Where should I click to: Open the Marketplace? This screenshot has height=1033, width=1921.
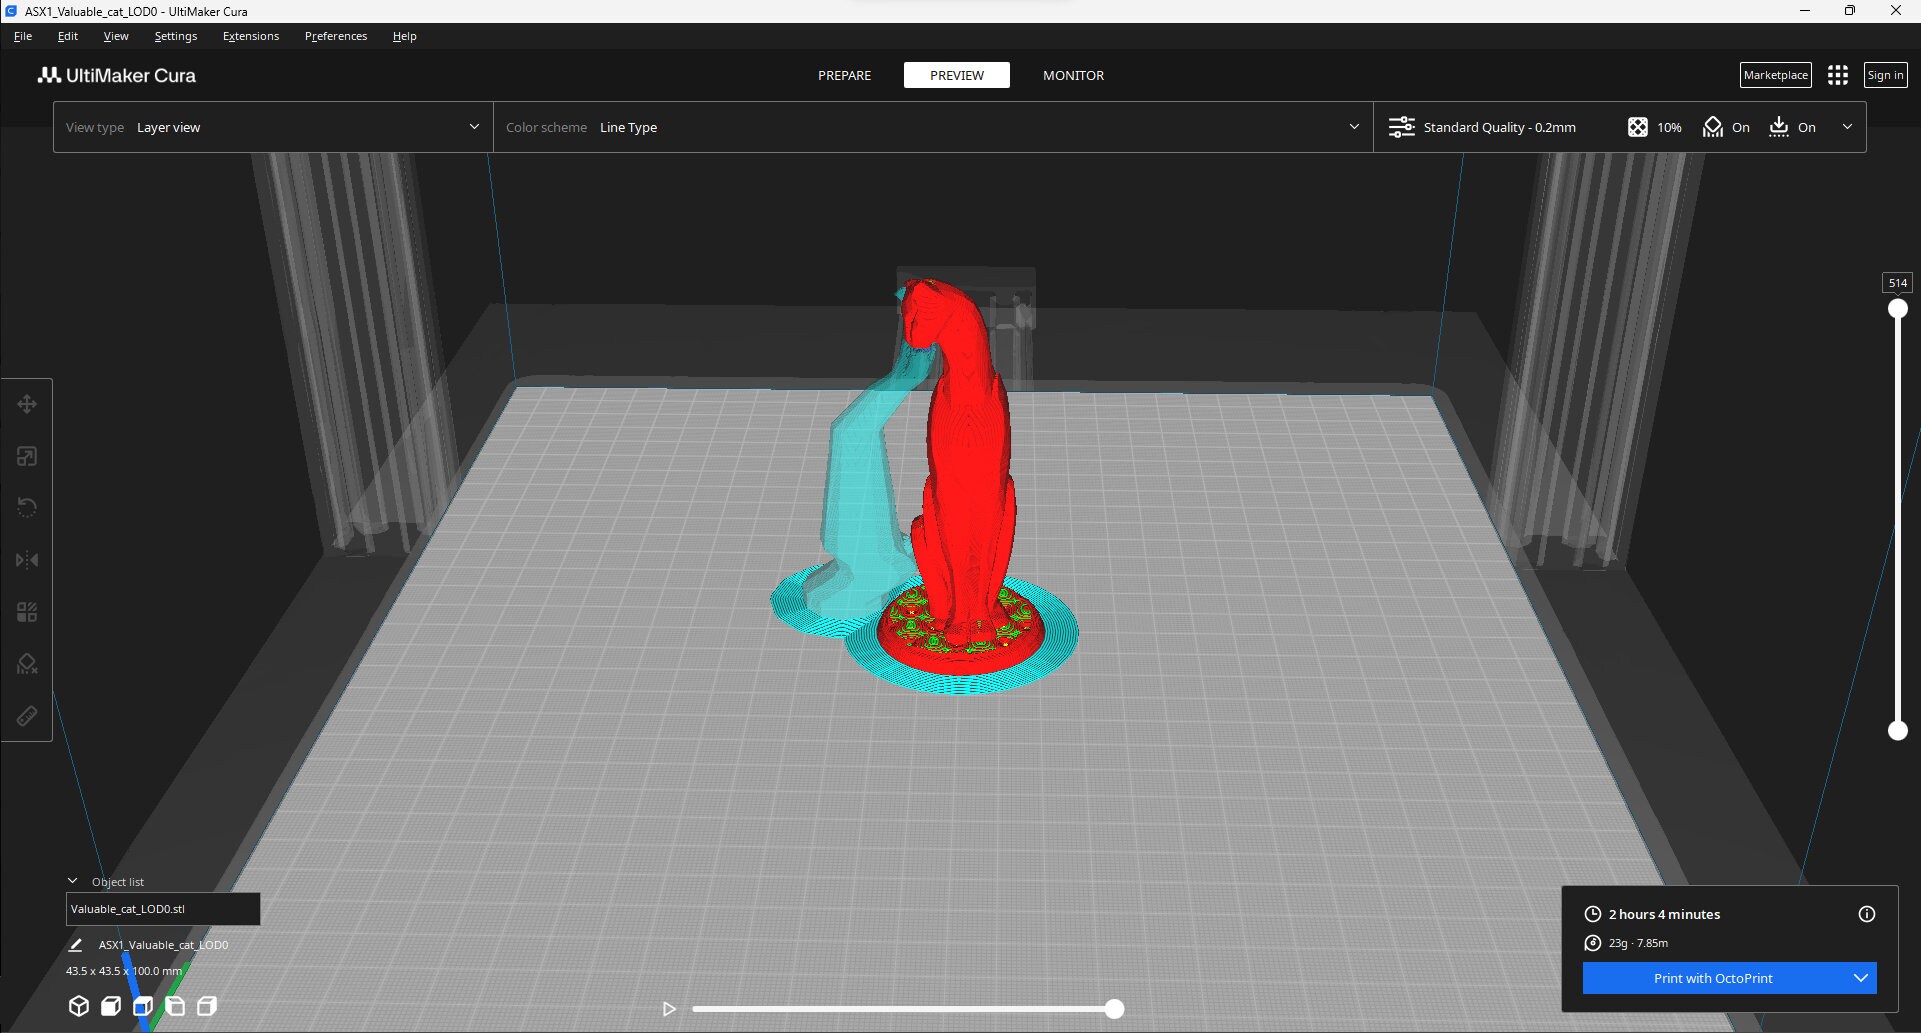(x=1775, y=74)
